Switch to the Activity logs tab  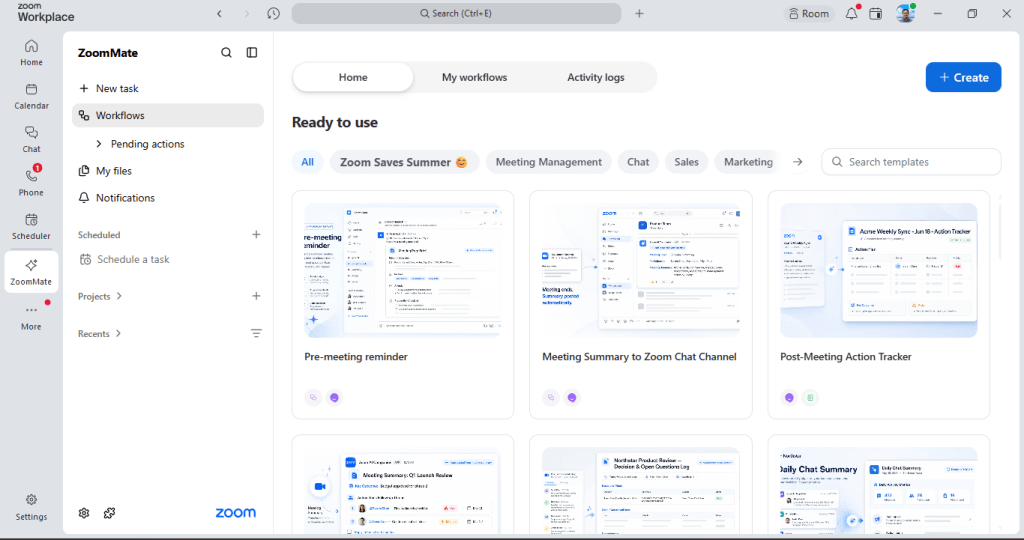pos(596,77)
